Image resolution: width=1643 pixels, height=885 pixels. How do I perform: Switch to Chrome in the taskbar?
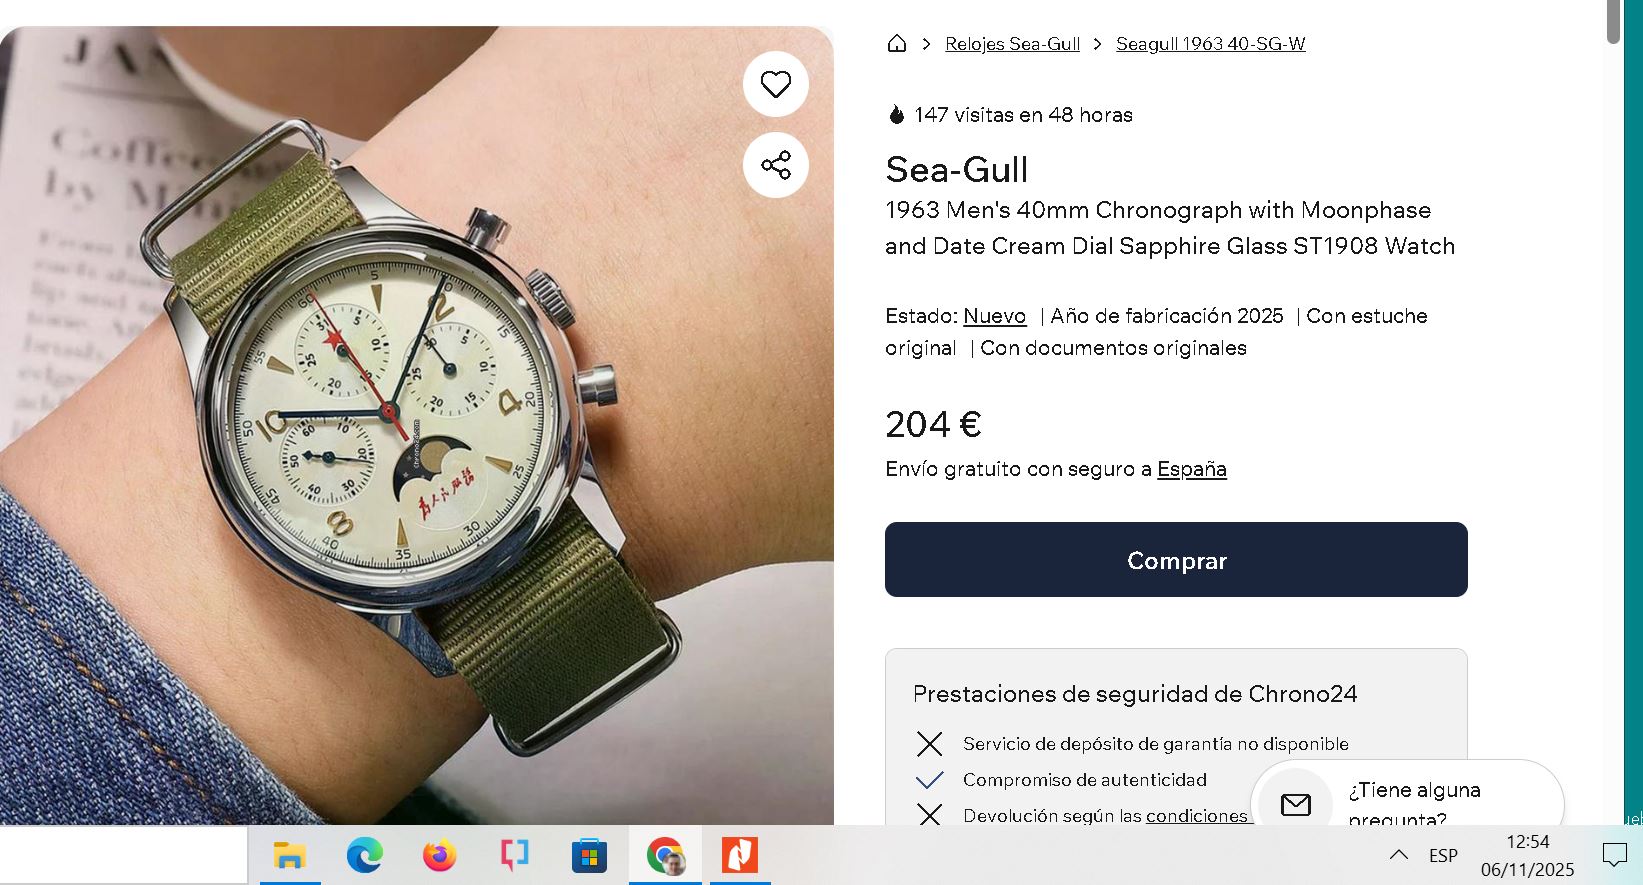(665, 856)
